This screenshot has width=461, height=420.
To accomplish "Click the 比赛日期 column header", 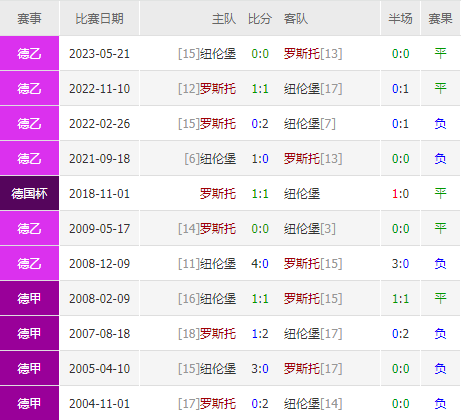I will click(99, 18).
